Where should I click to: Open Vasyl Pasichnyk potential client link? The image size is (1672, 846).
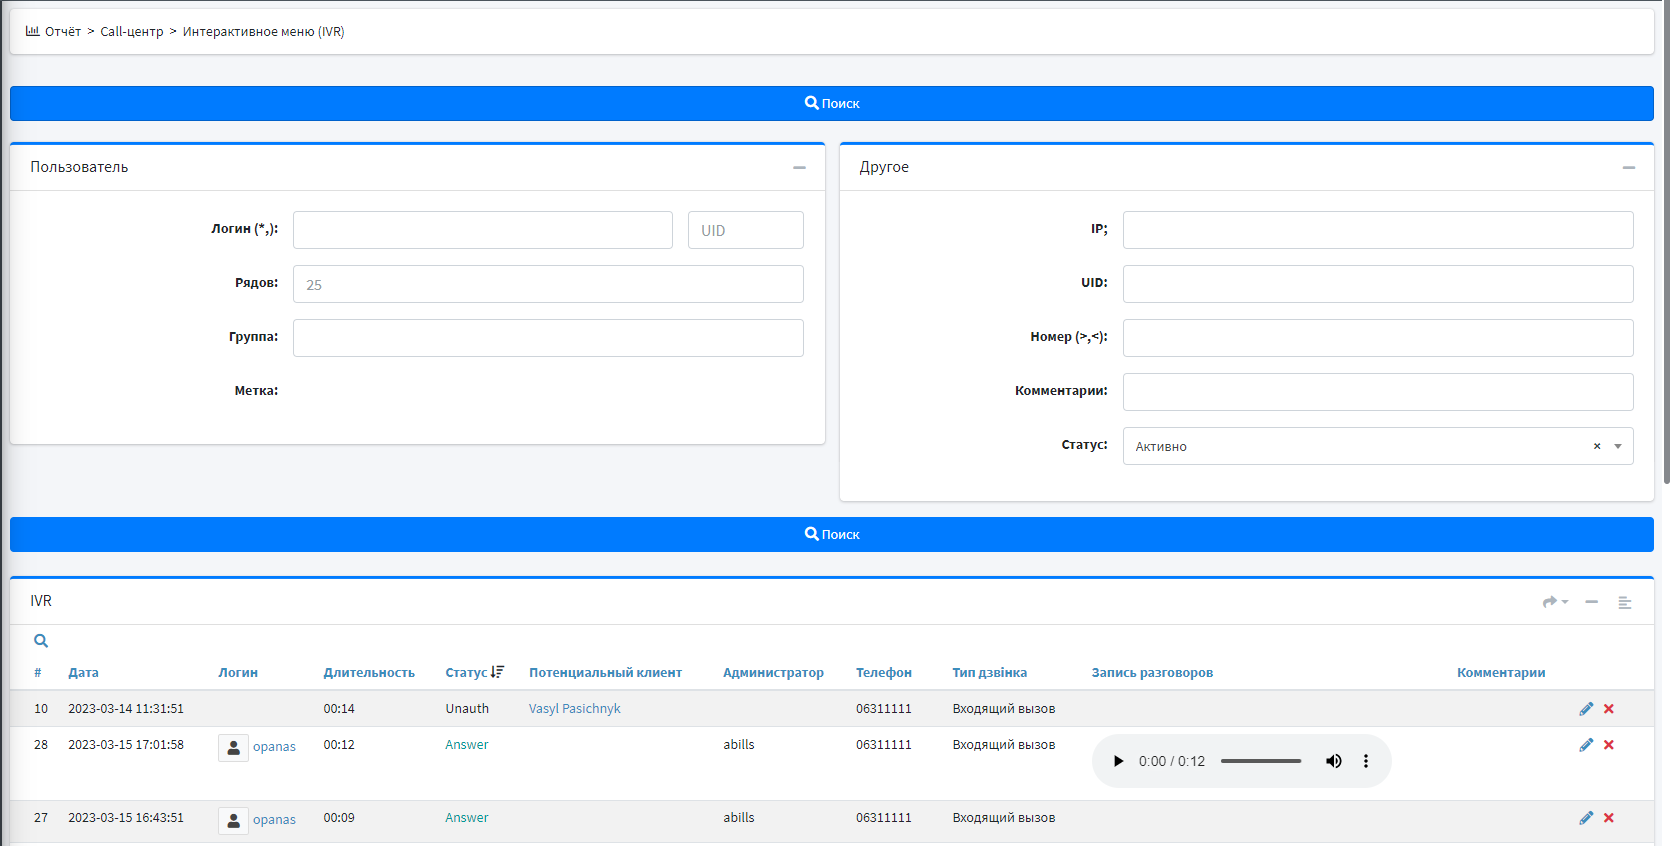(574, 709)
